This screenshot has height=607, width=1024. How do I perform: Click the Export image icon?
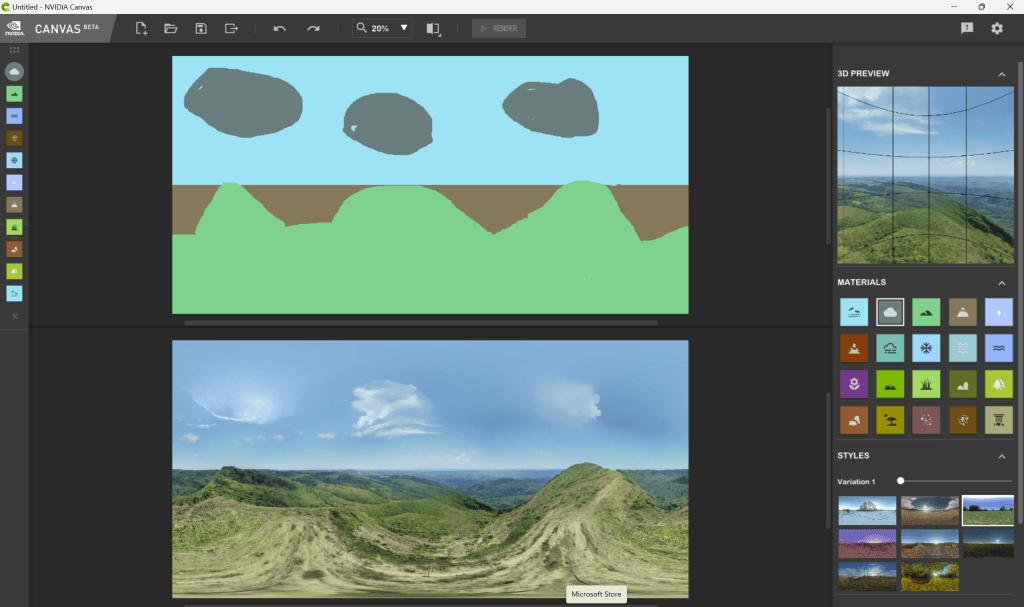pyautogui.click(x=232, y=28)
